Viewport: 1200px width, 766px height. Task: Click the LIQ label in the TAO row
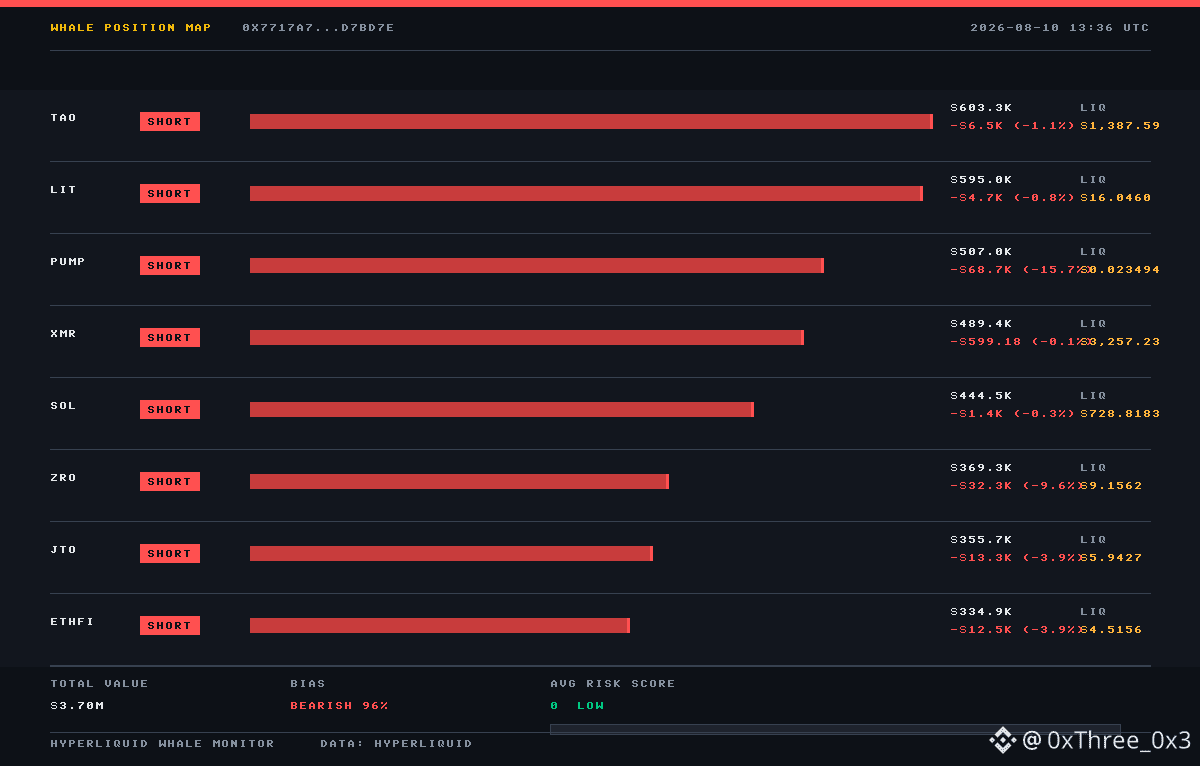click(1093, 108)
